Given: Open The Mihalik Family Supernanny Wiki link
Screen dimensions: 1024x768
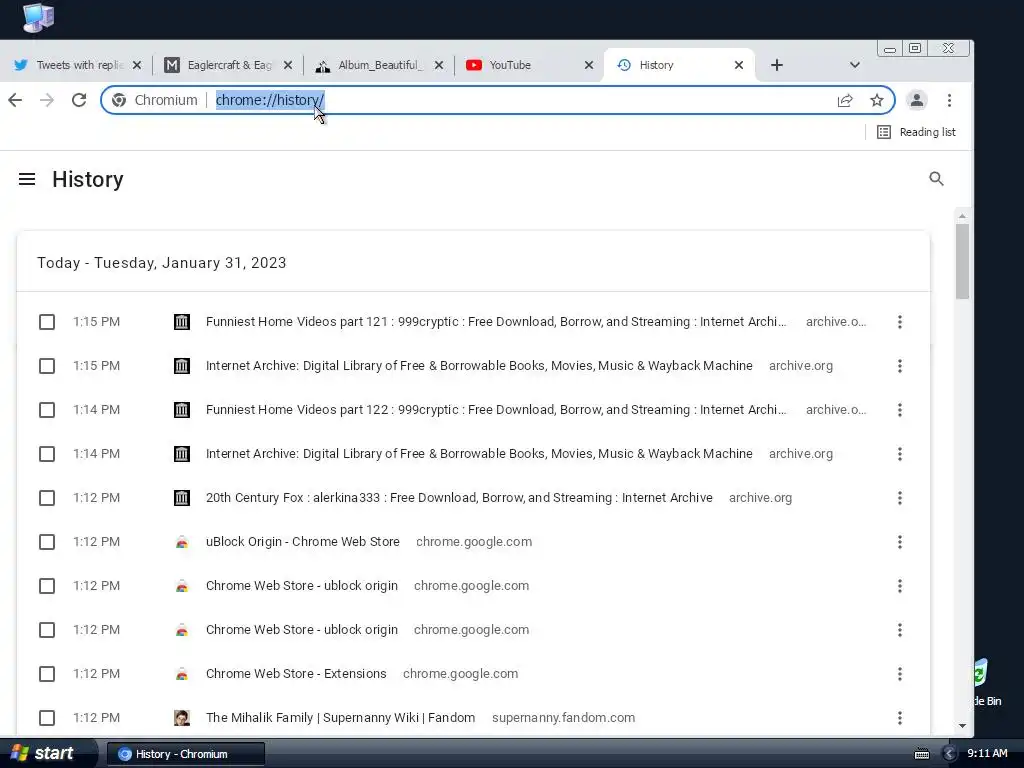Looking at the screenshot, I should point(340,718).
